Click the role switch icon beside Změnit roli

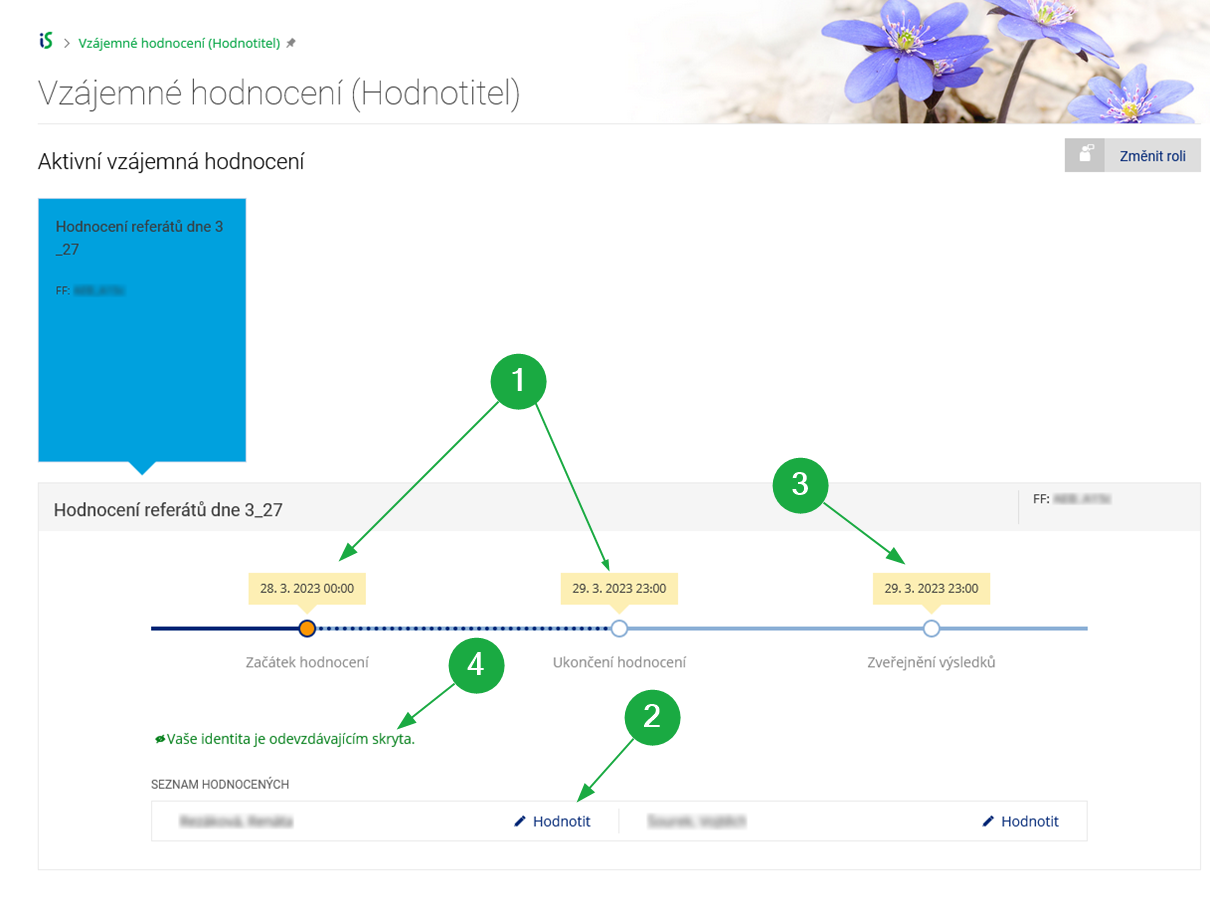(1085, 155)
